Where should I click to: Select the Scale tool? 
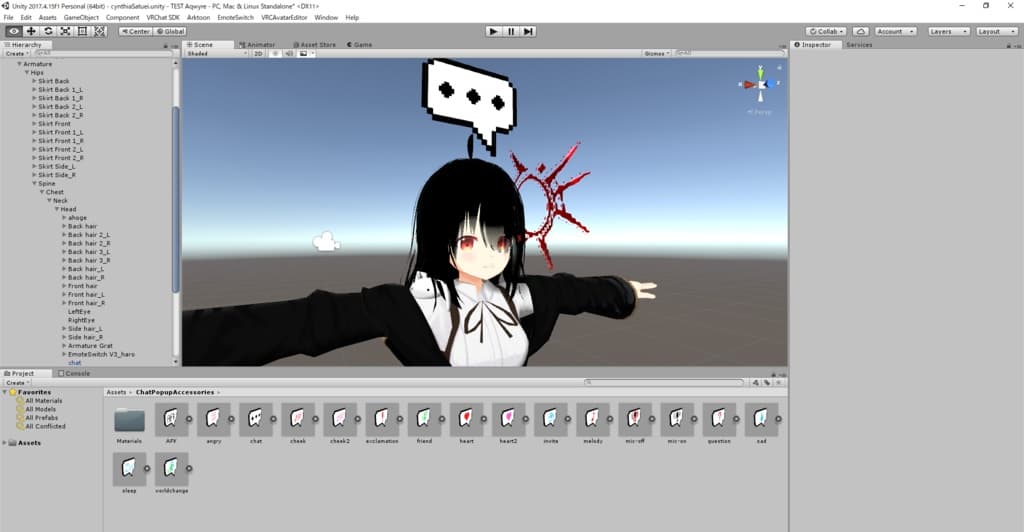click(x=65, y=31)
